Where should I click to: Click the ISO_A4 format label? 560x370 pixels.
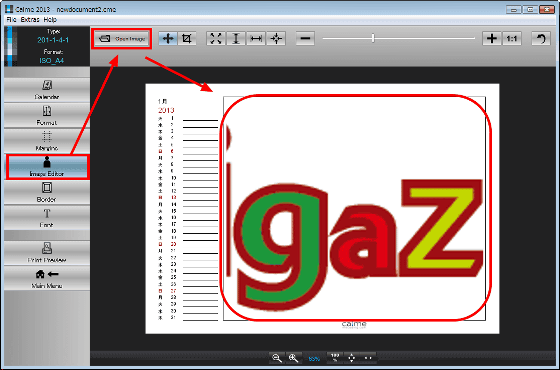pyautogui.click(x=52, y=61)
